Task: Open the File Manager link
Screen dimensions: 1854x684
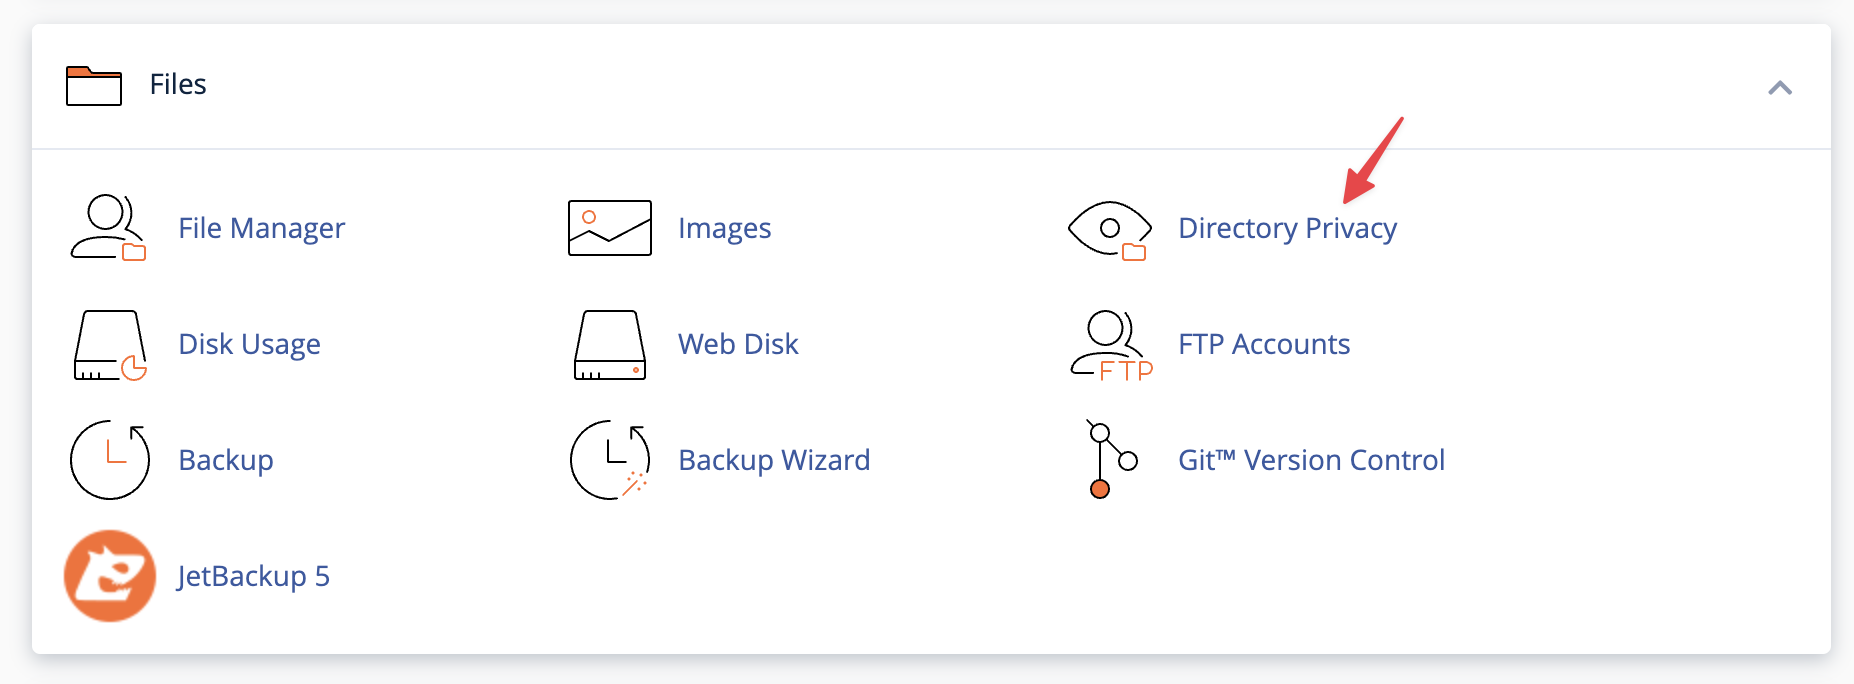Action: (x=262, y=228)
